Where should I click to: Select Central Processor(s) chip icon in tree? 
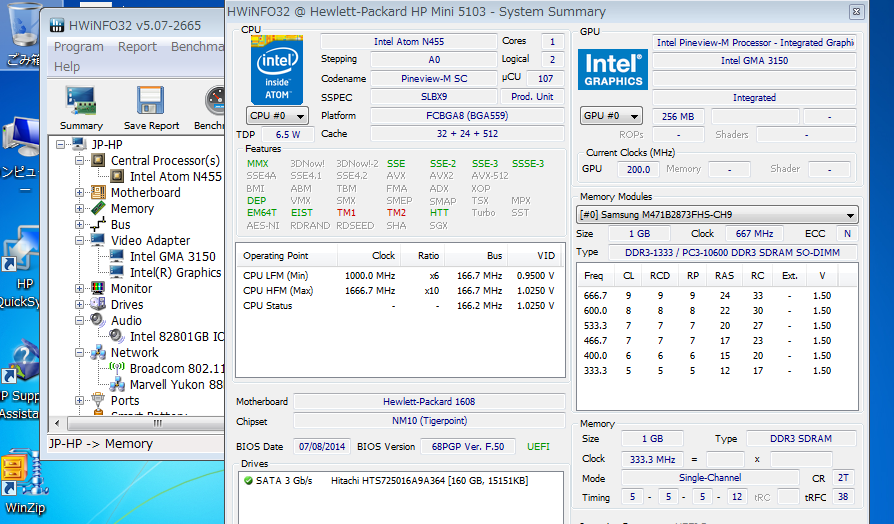click(98, 160)
